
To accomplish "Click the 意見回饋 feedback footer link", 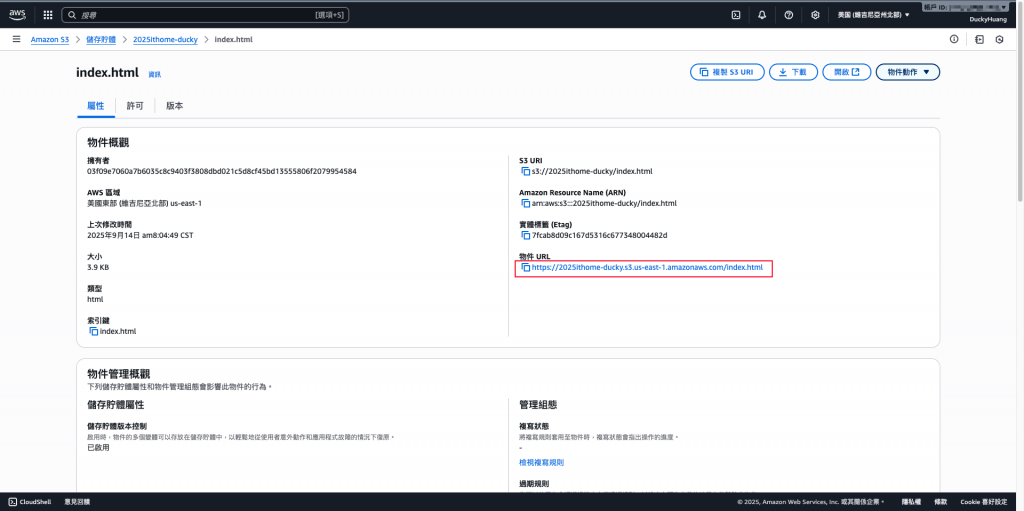I will pos(77,502).
